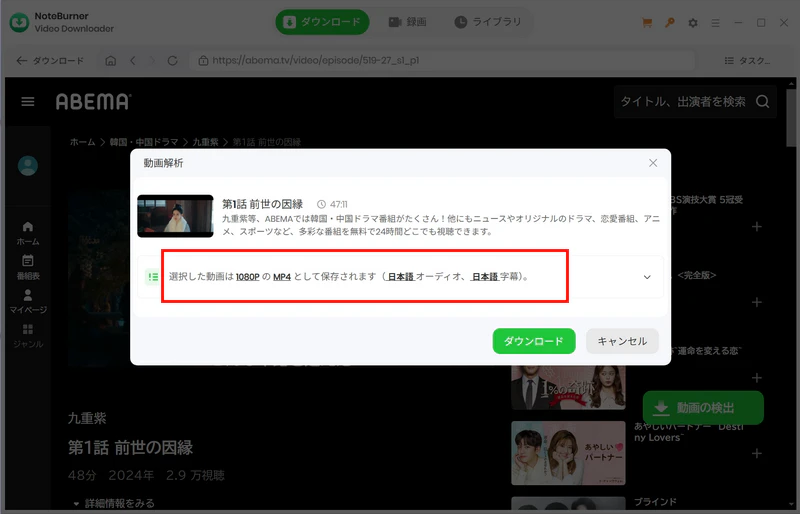Reload the page with the refresh icon
This screenshot has width=800, height=514.
point(172,61)
